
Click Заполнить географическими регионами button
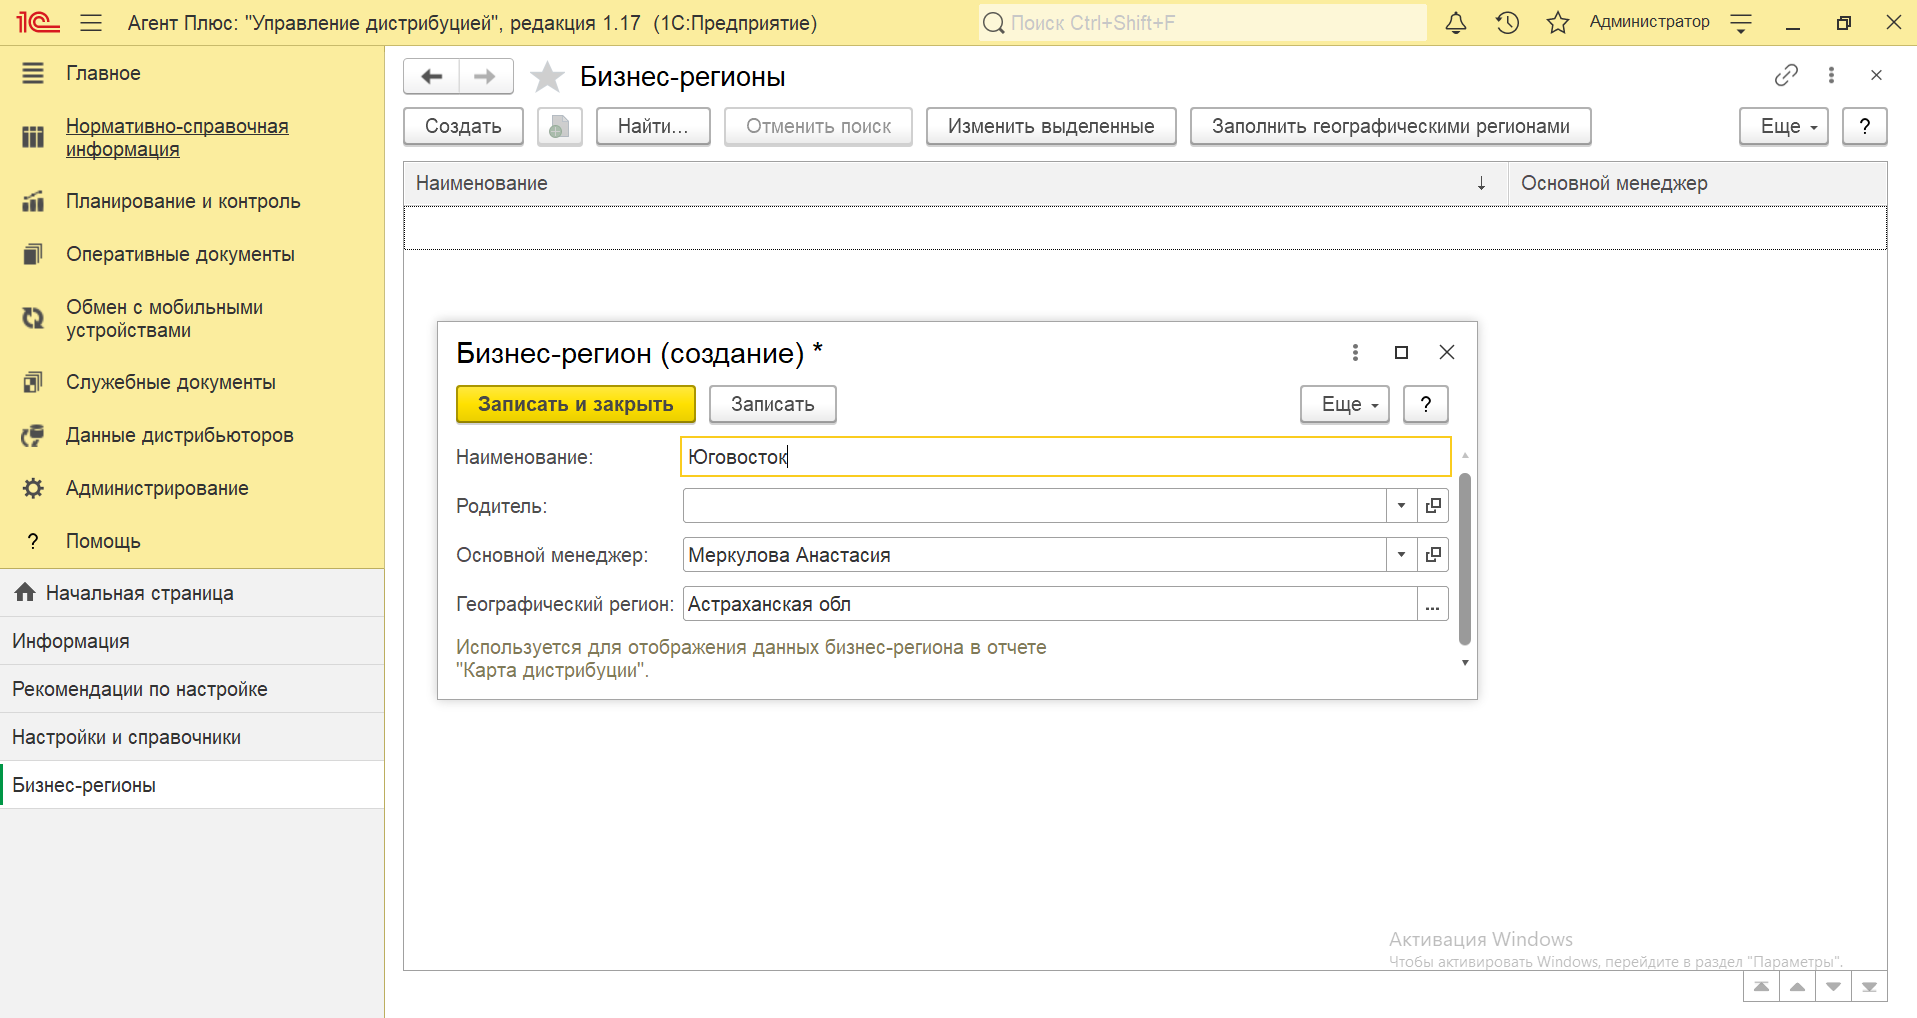pyautogui.click(x=1390, y=127)
